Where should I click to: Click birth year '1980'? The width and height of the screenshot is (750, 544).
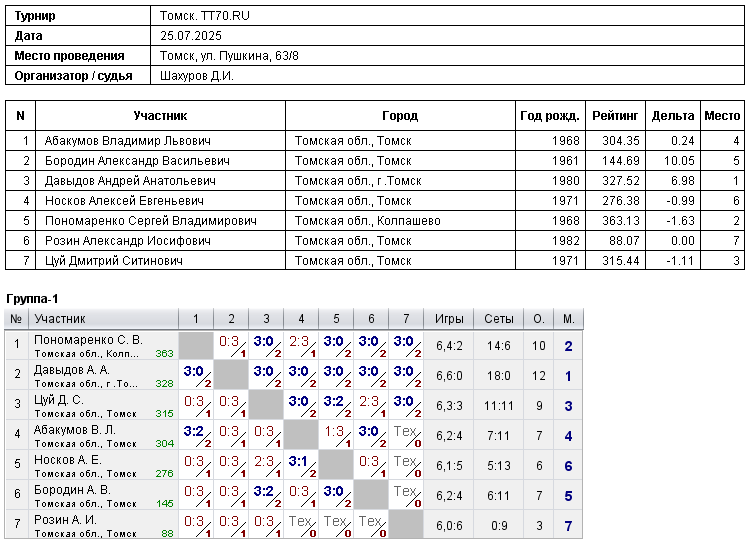pyautogui.click(x=565, y=181)
